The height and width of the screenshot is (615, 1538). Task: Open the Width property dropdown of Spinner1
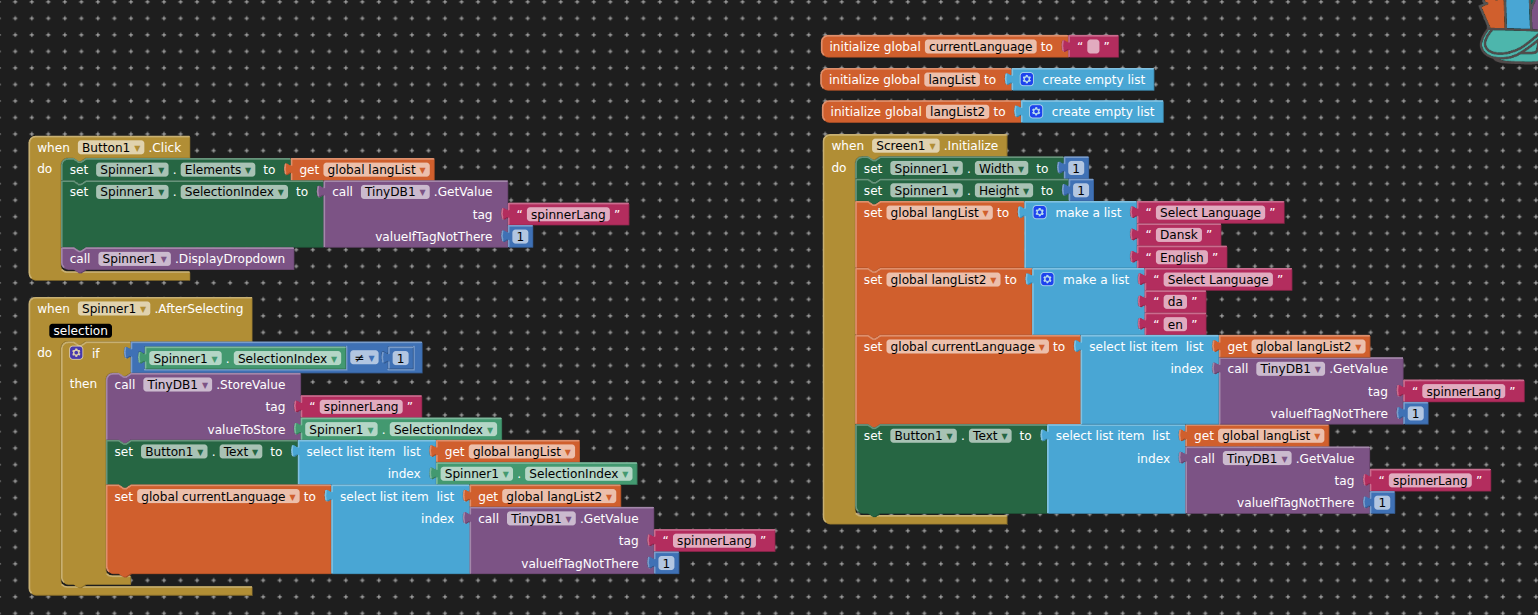point(1000,169)
